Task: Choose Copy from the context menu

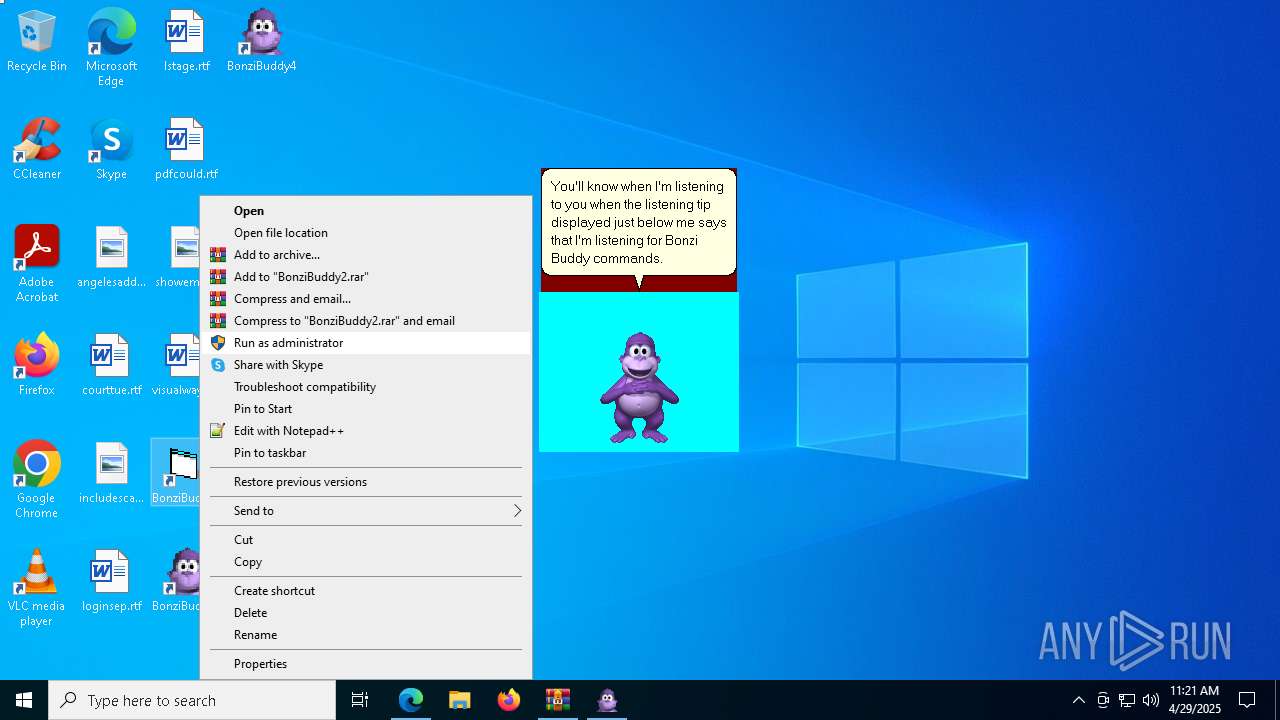Action: [x=366, y=562]
